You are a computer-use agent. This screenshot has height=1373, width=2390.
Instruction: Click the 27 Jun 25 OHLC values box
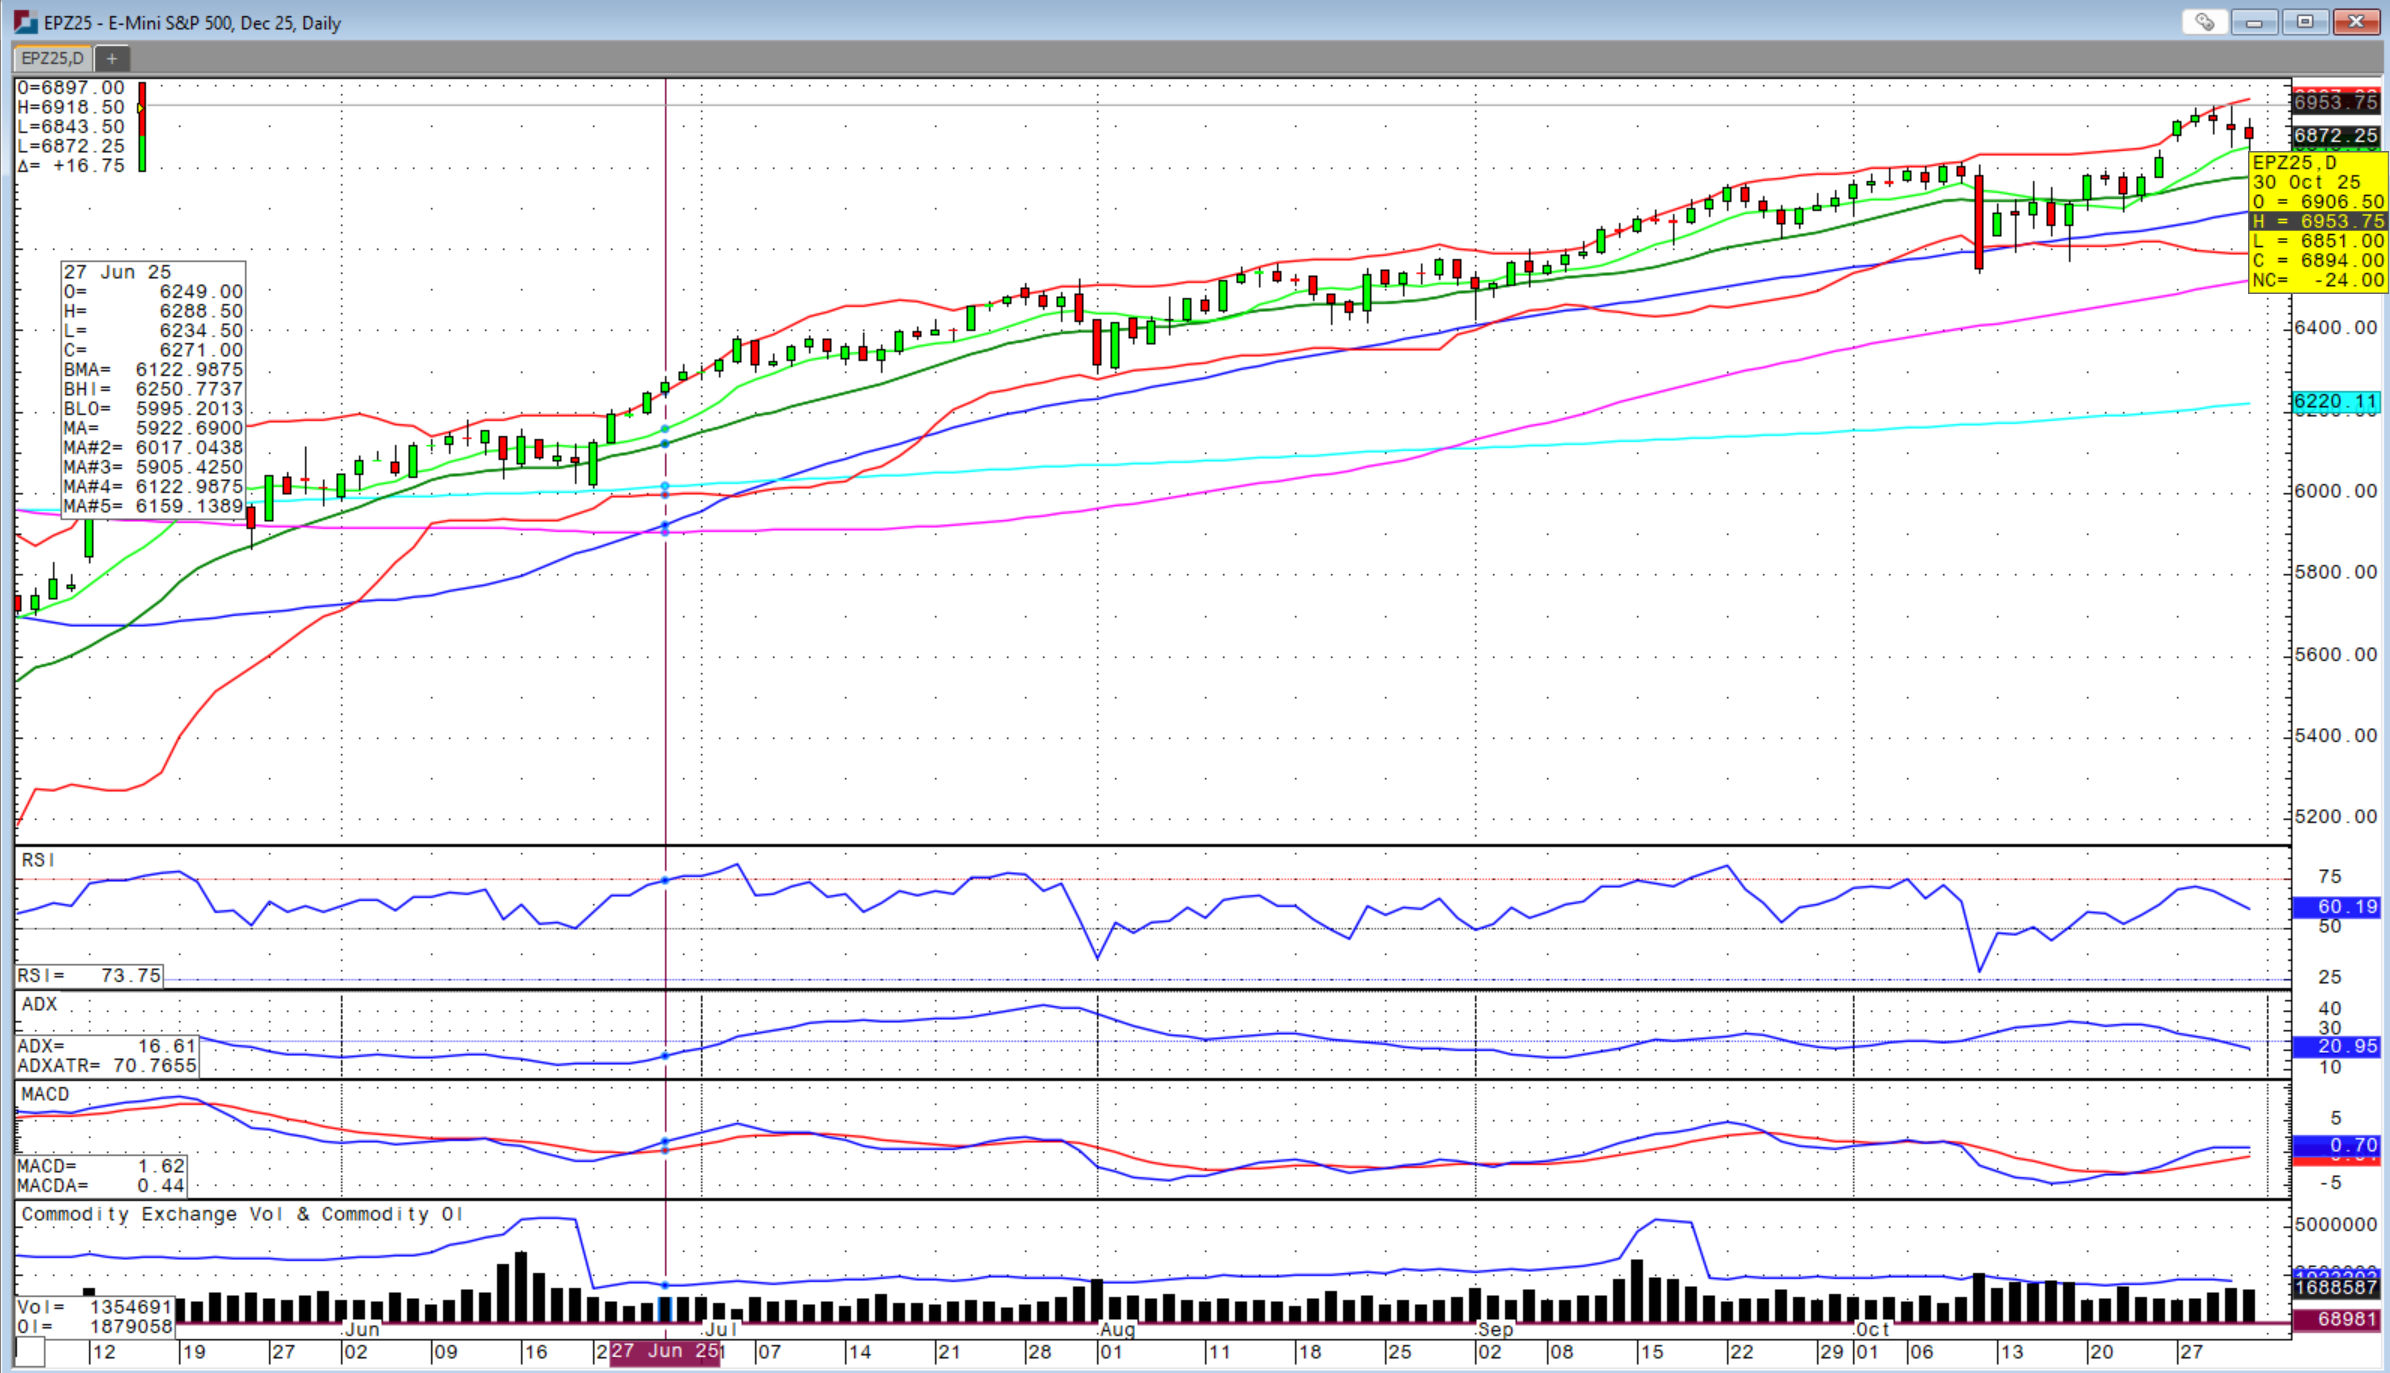[x=152, y=389]
